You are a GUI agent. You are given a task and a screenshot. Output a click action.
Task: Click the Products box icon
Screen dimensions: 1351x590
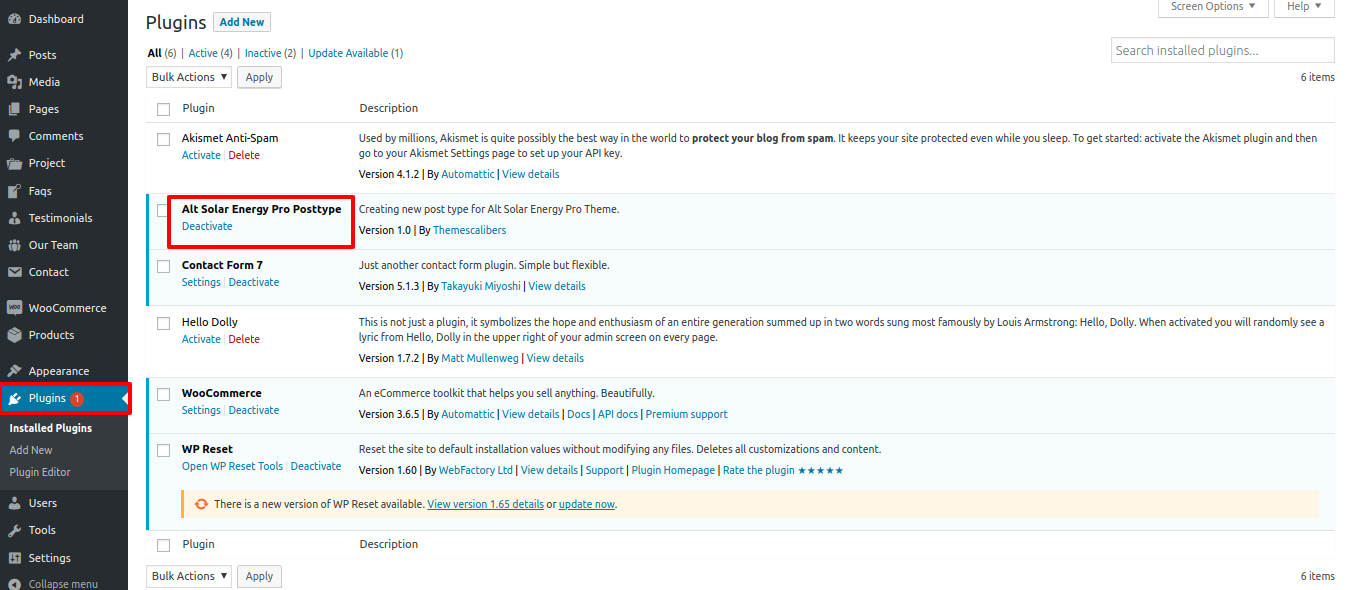tap(14, 335)
